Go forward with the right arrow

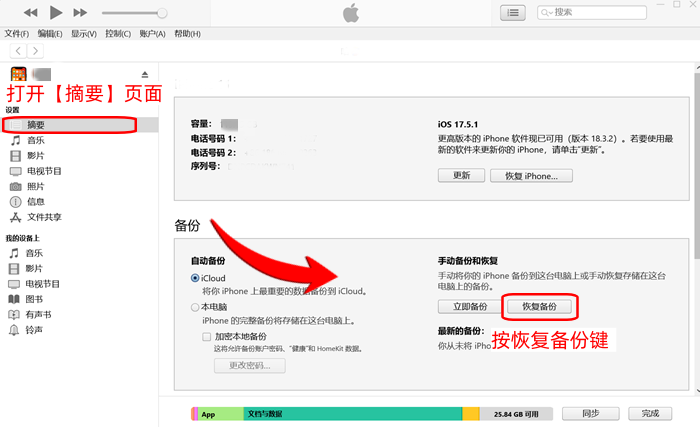click(x=35, y=51)
